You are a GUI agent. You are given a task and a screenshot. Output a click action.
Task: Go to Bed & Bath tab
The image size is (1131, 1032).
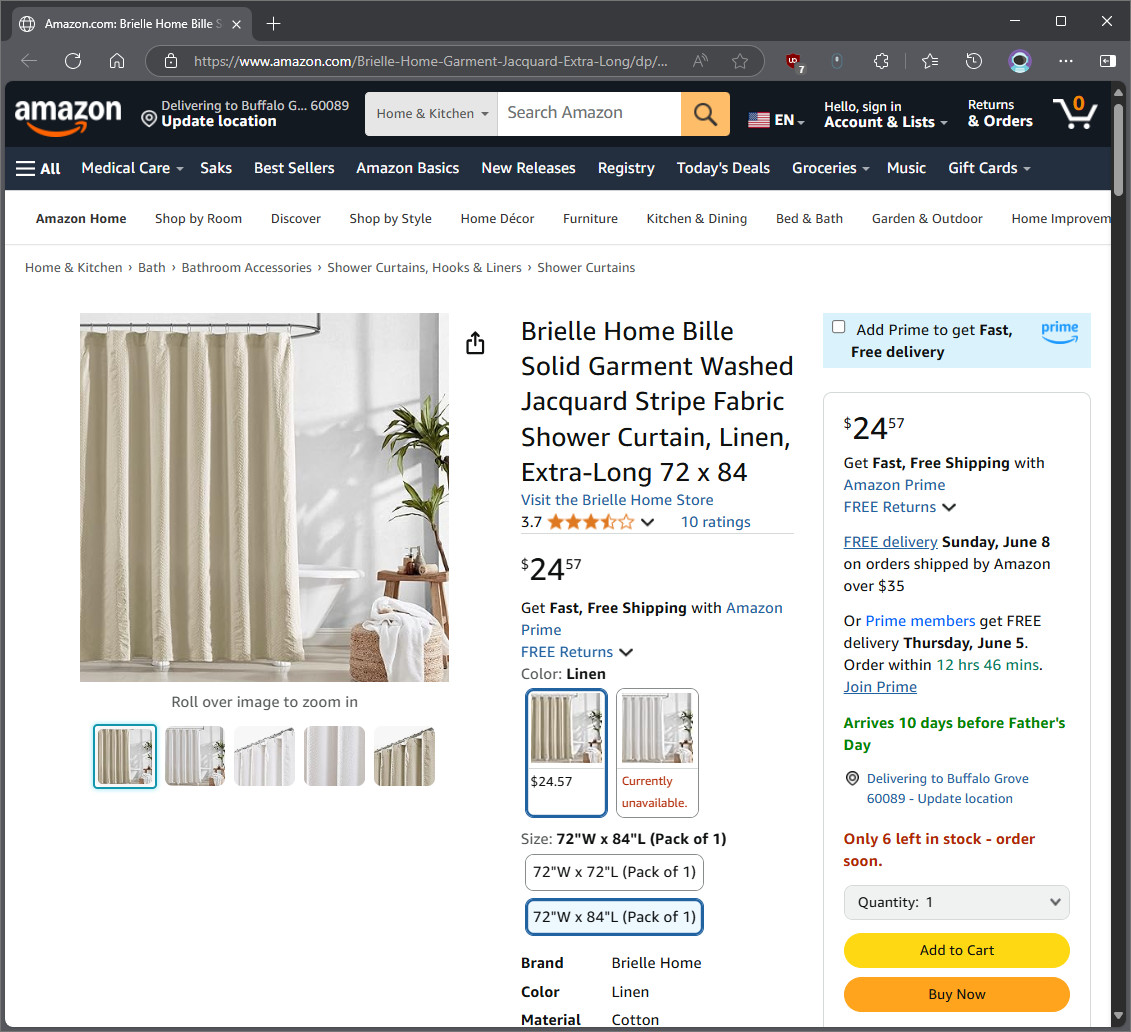pos(809,219)
